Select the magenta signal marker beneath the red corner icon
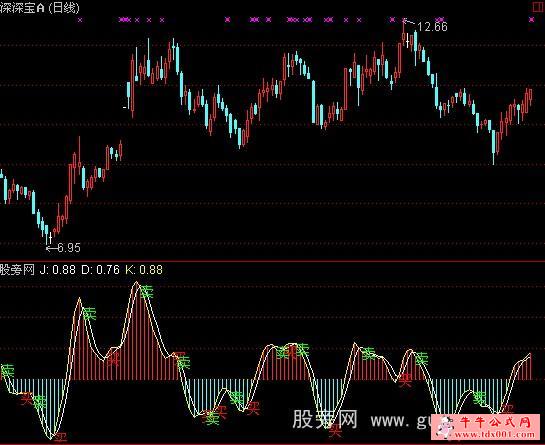This screenshot has height=445, width=545. click(x=531, y=20)
